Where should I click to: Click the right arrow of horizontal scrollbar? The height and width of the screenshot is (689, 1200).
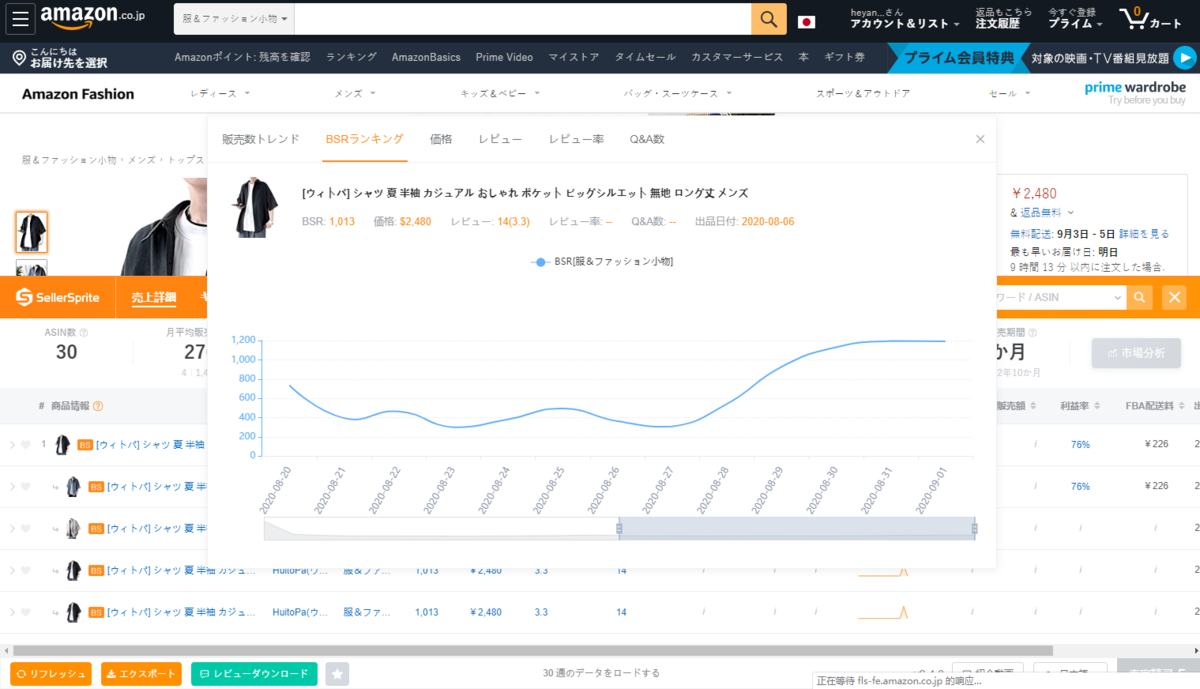coord(1194,651)
